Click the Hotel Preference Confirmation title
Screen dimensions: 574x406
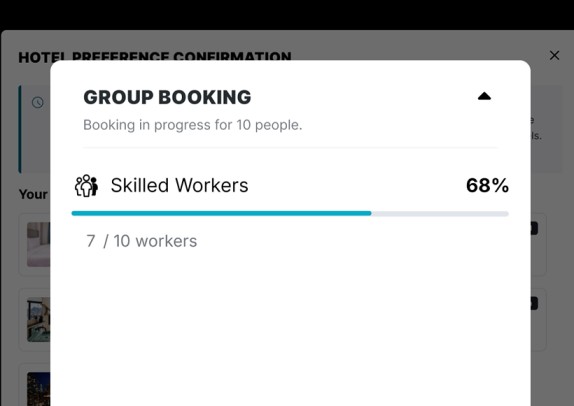coord(155,57)
